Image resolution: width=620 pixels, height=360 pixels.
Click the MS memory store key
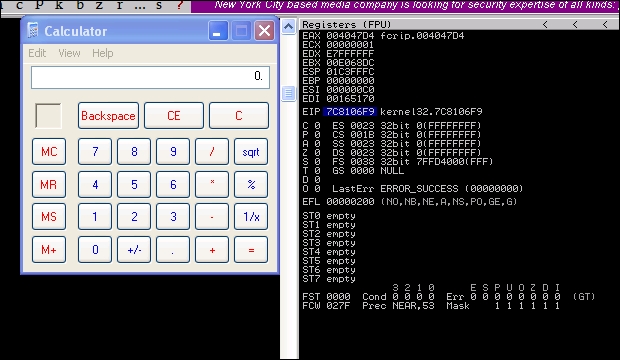click(49, 217)
